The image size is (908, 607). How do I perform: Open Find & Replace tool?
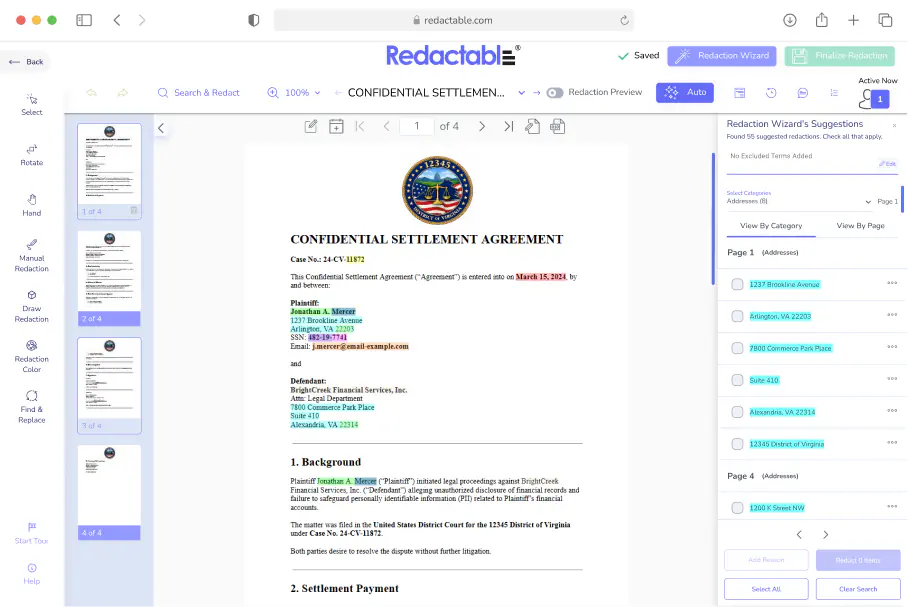32,407
